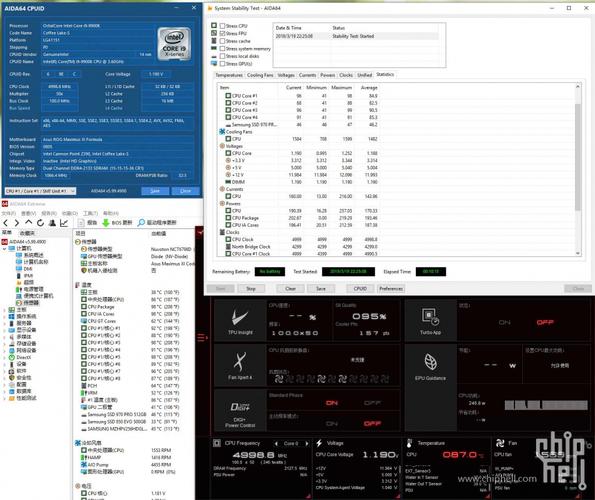Click the Voltage lightning bolt icon
The height and width of the screenshot is (500, 595).
click(x=319, y=443)
